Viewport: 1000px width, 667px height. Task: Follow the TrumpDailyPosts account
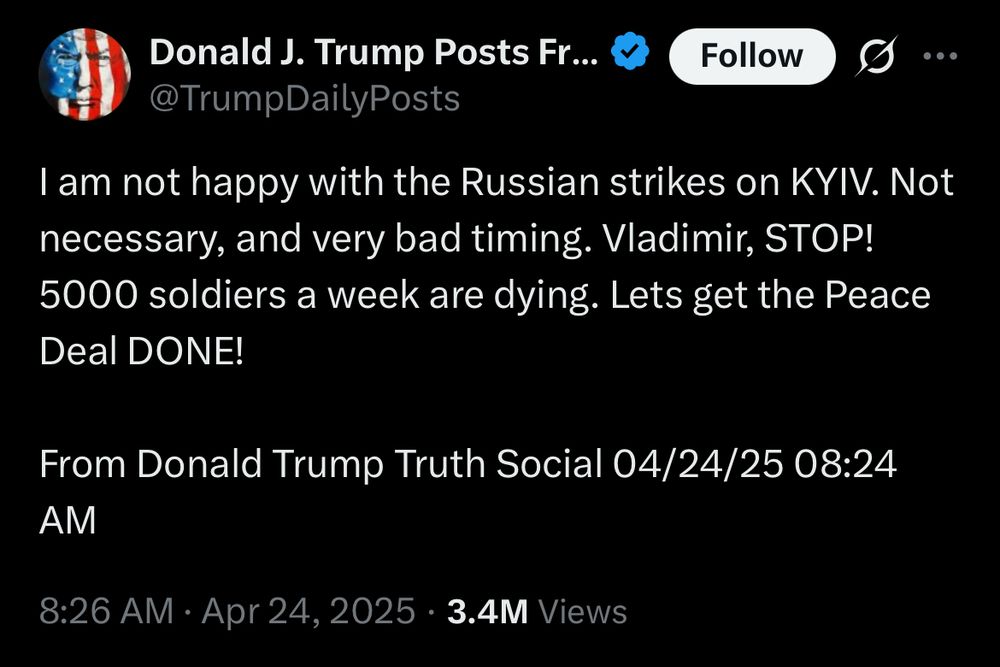click(x=752, y=56)
